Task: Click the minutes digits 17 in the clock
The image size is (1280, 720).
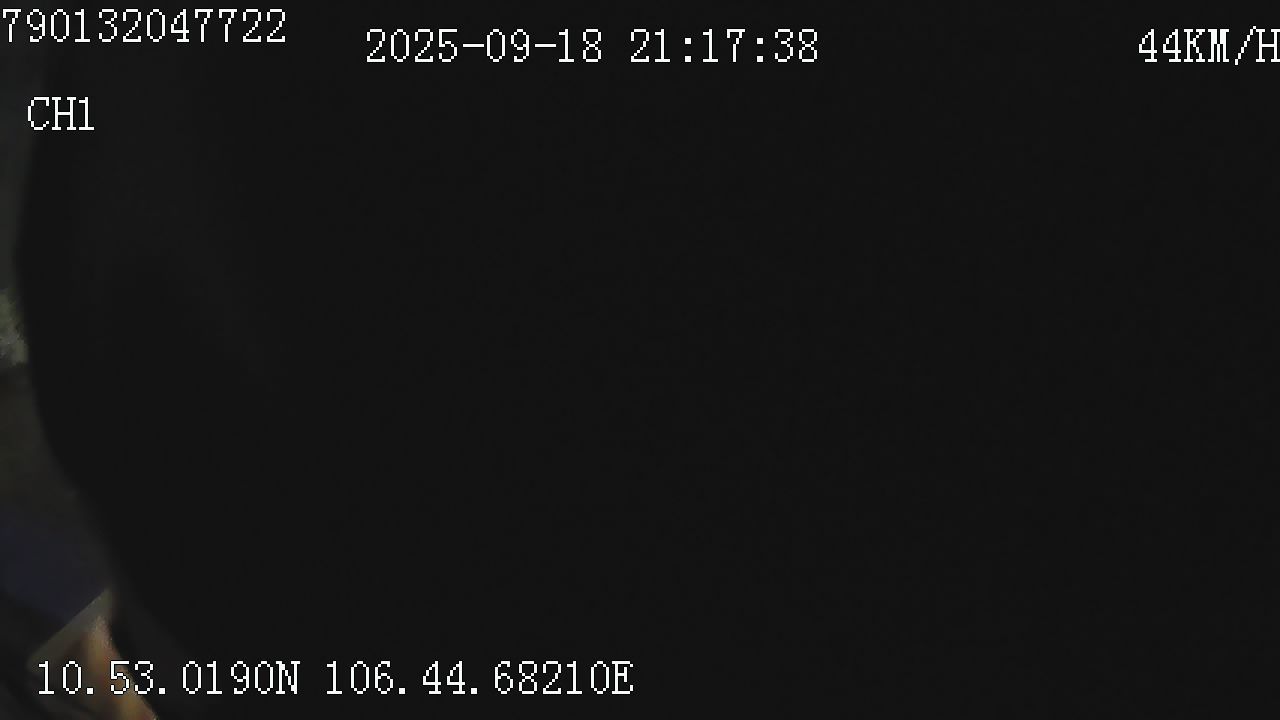Action: pos(723,47)
